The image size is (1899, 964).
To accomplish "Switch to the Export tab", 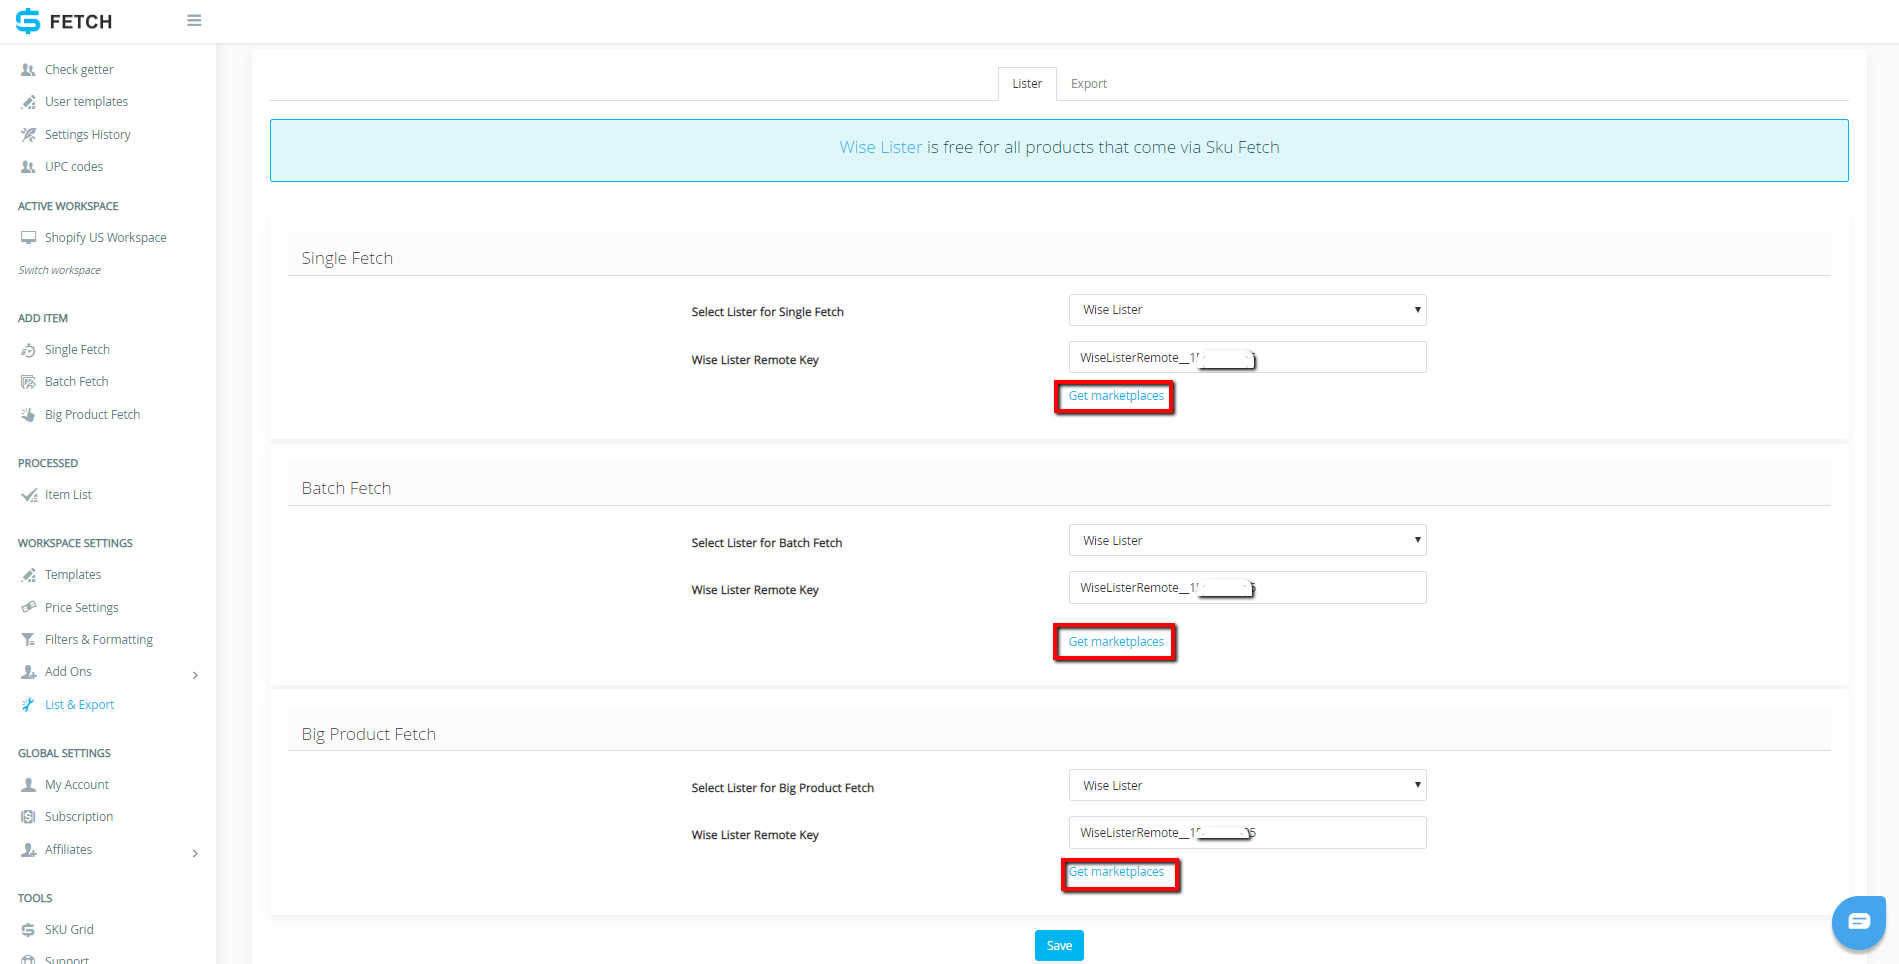I will tap(1088, 84).
